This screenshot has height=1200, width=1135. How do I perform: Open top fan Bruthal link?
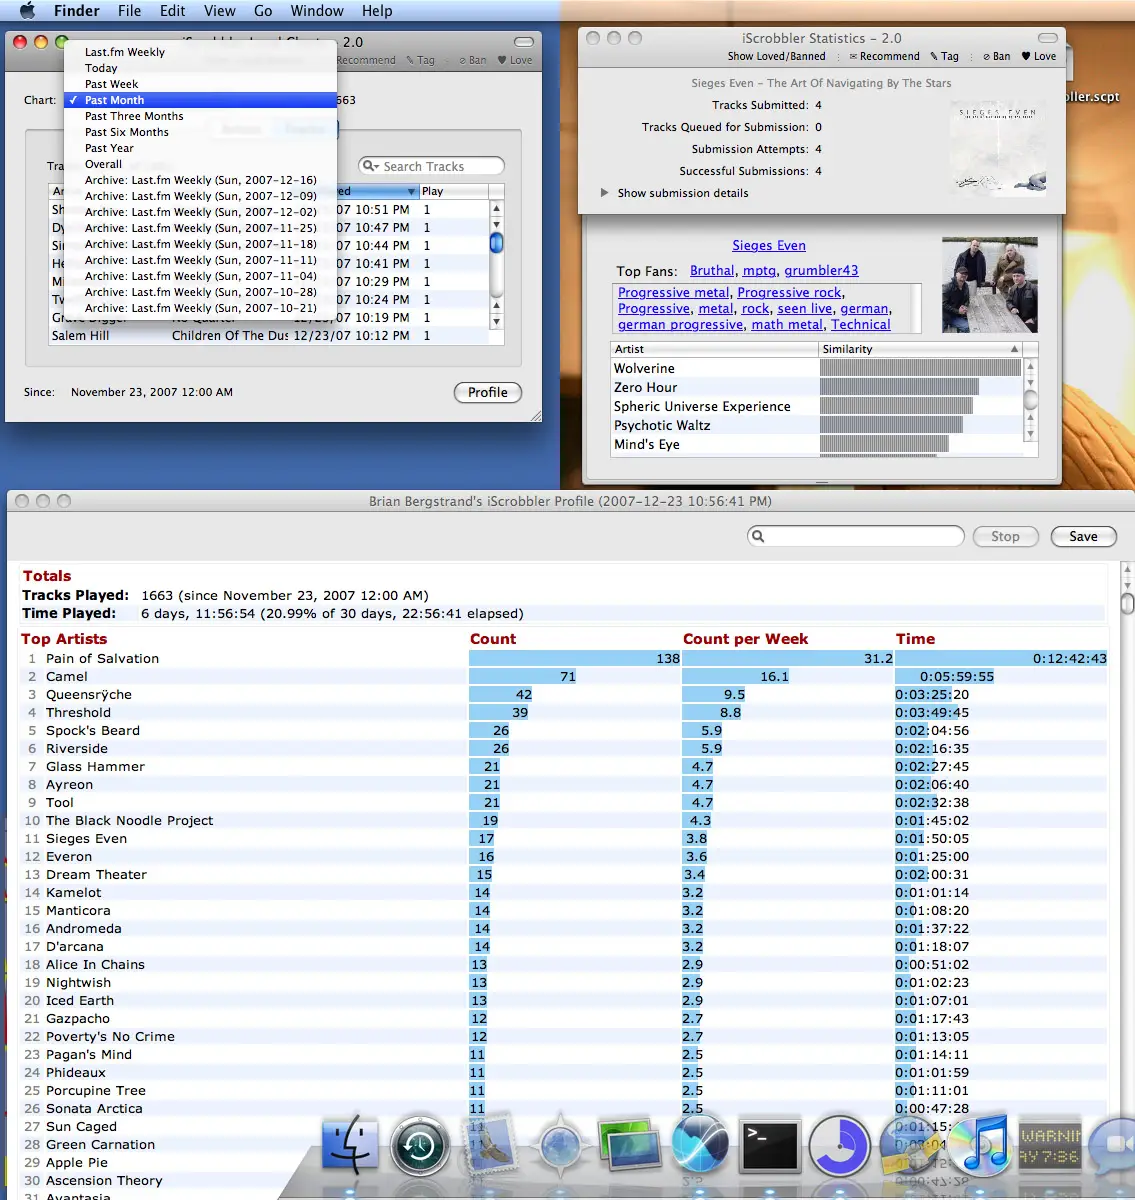(712, 270)
